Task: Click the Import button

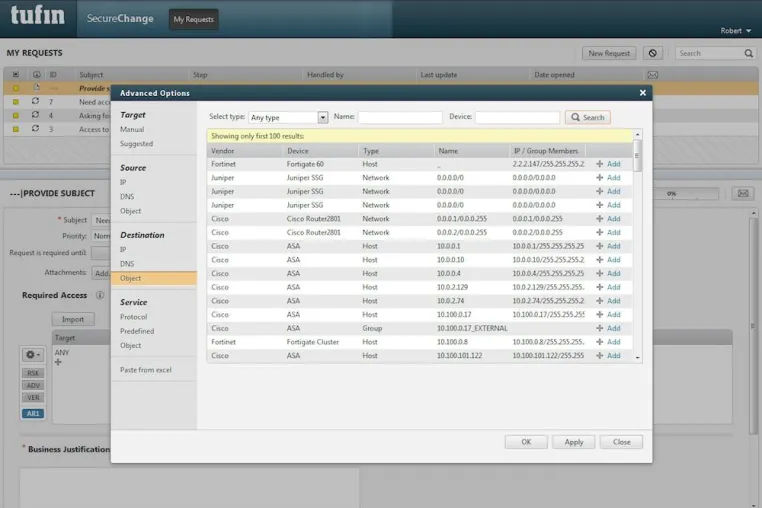Action: point(73,319)
